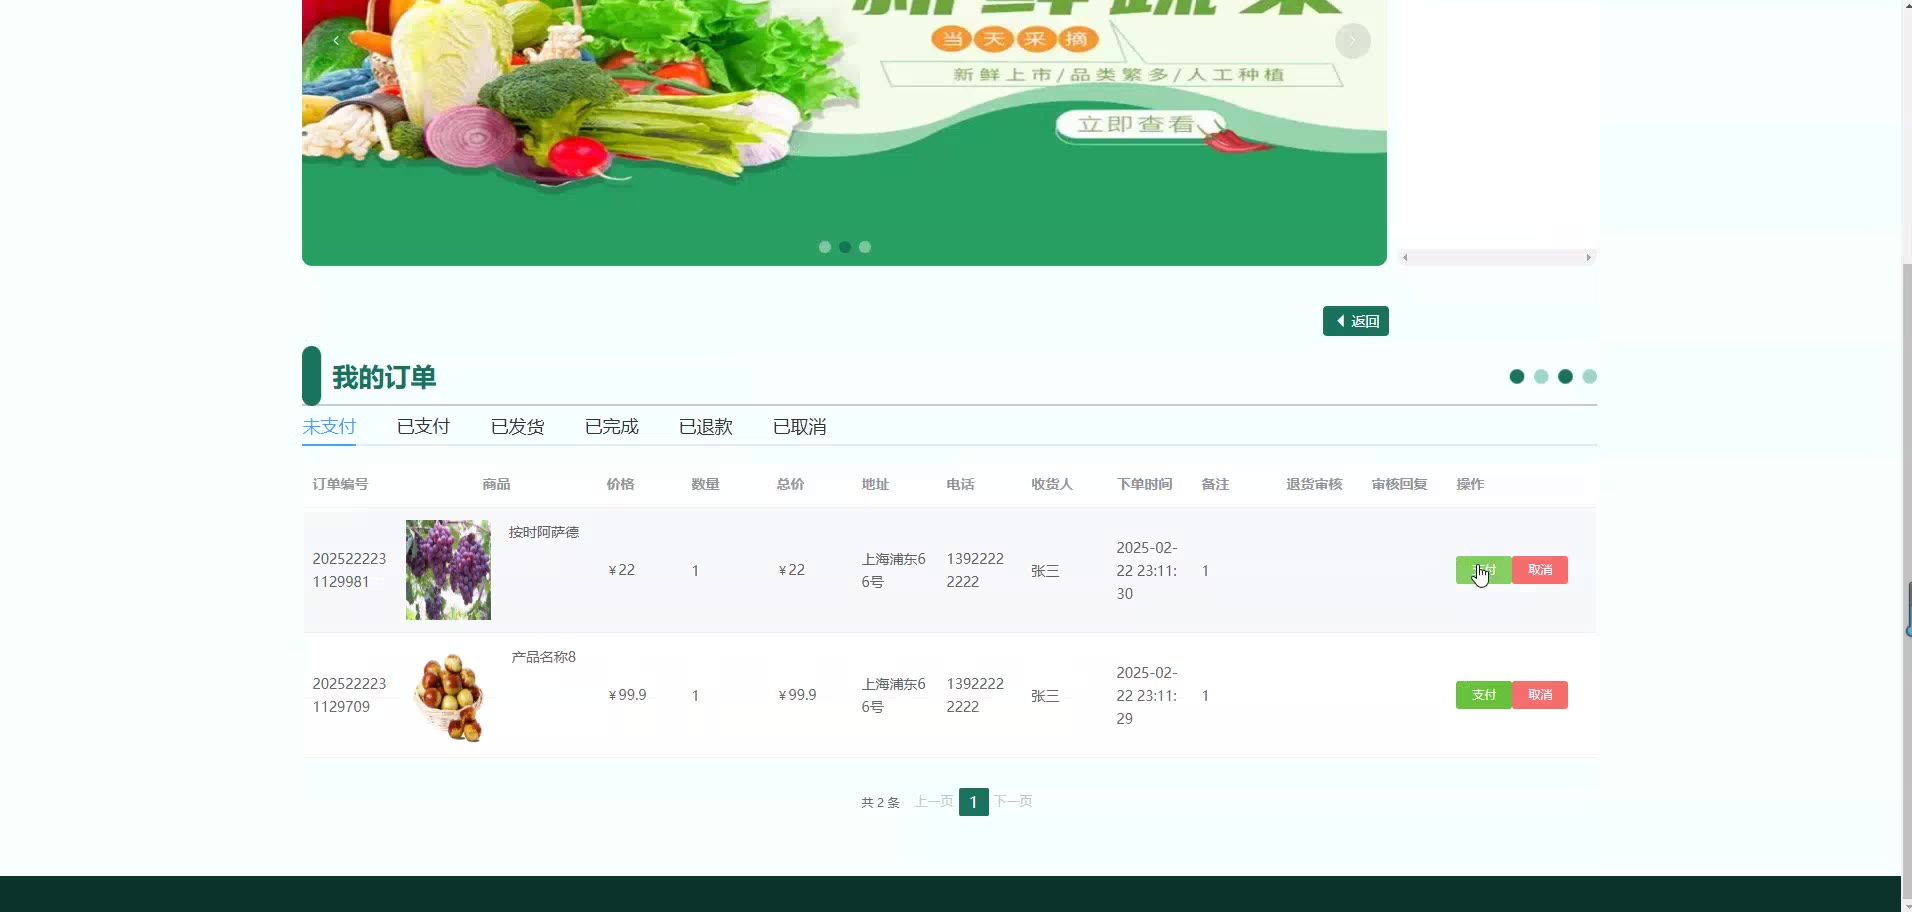
Task: Advance to the next carousel banner slide
Action: 1352,40
